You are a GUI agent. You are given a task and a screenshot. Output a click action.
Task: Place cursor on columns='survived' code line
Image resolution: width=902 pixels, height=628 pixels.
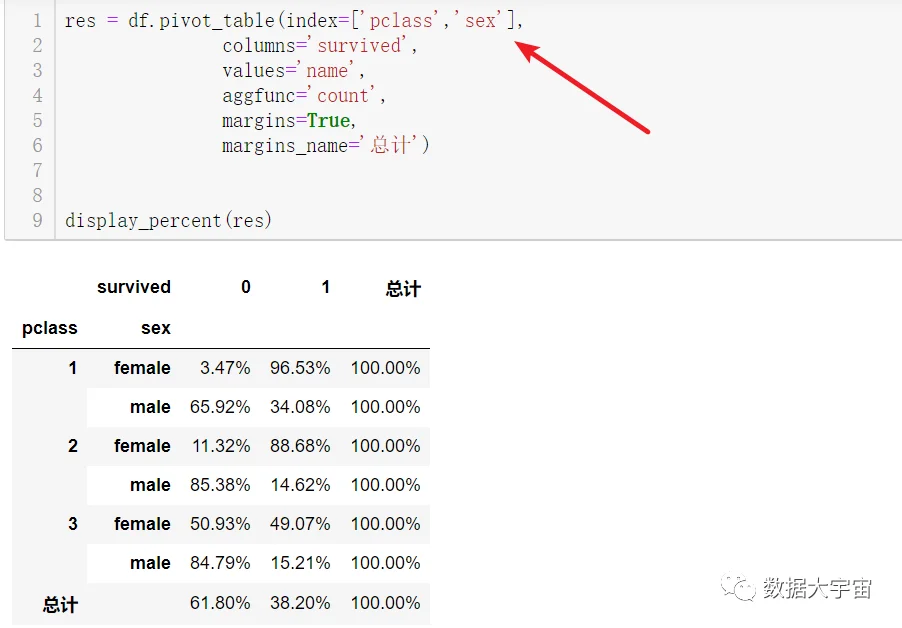click(320, 45)
